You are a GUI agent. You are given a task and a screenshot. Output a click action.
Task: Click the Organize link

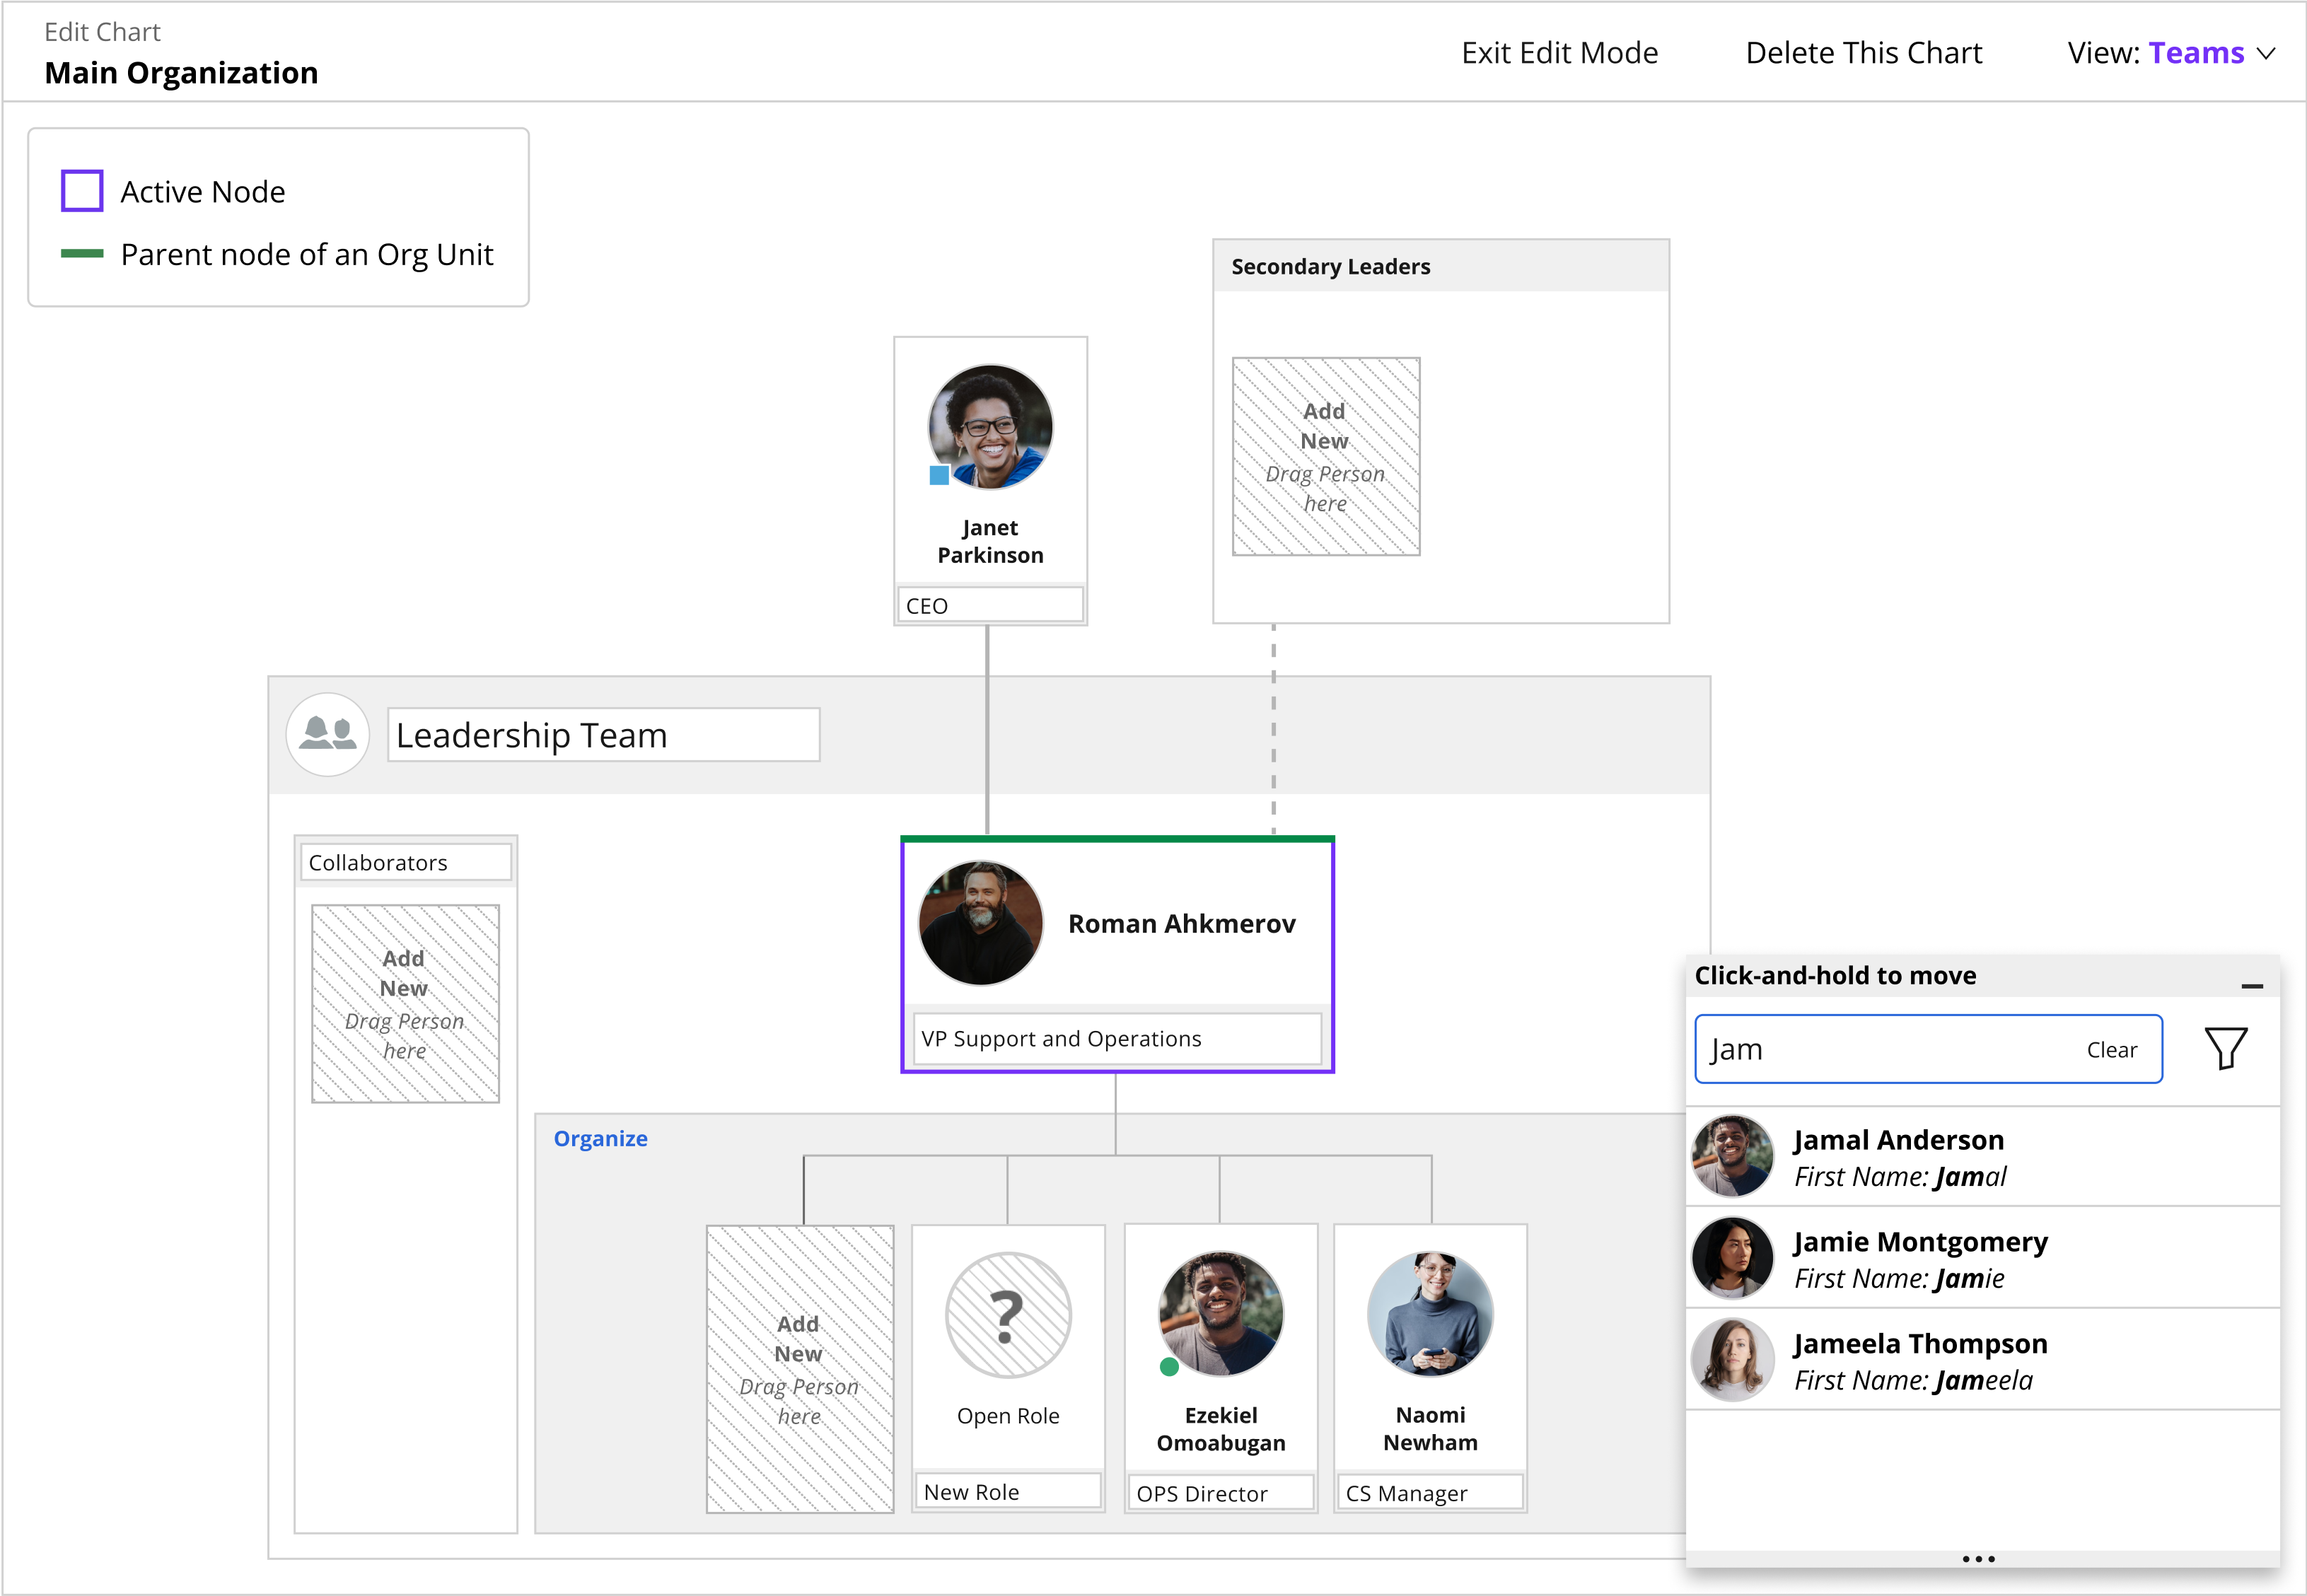point(600,1138)
